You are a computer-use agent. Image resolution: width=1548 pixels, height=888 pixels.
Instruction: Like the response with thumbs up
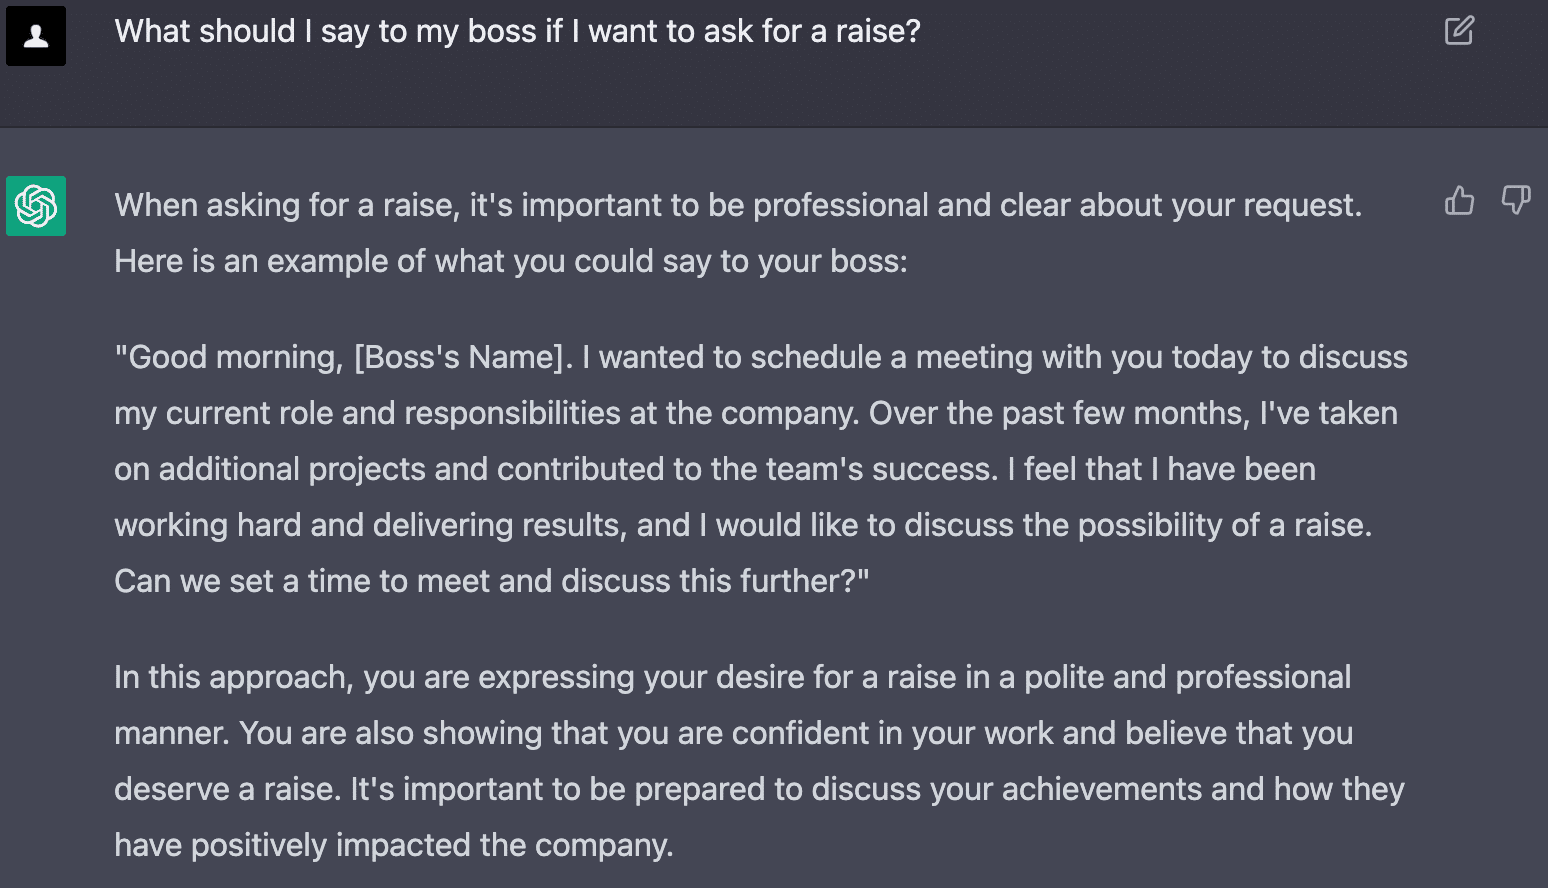pos(1459,201)
